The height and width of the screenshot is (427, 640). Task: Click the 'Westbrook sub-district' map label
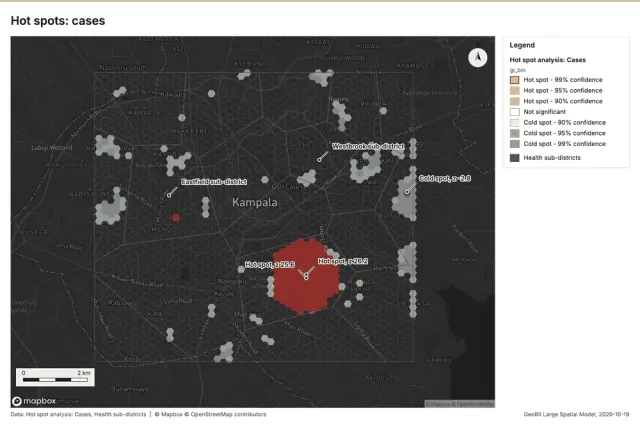pos(368,146)
